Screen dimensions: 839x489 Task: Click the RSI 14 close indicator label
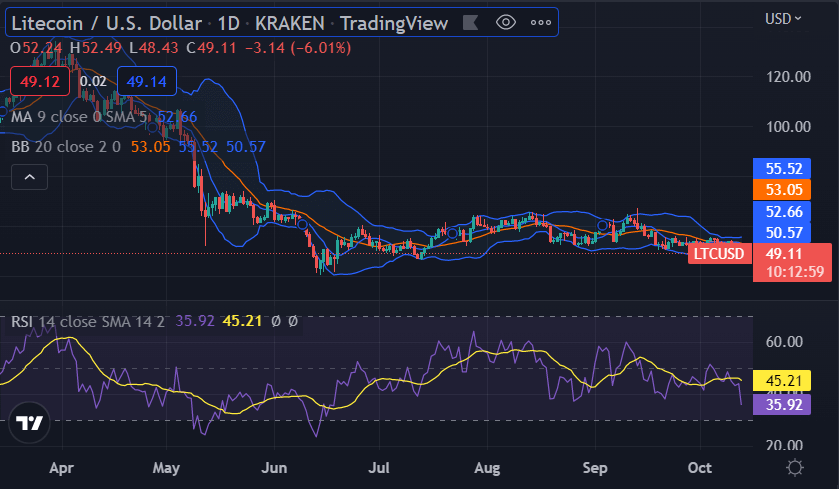(88, 322)
